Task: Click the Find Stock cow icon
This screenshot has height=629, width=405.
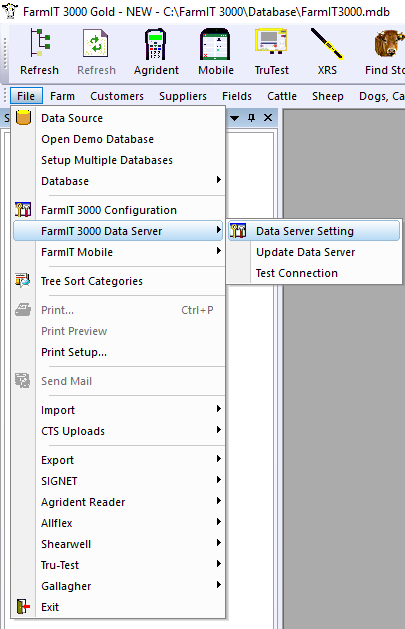Action: pyautogui.click(x=389, y=43)
